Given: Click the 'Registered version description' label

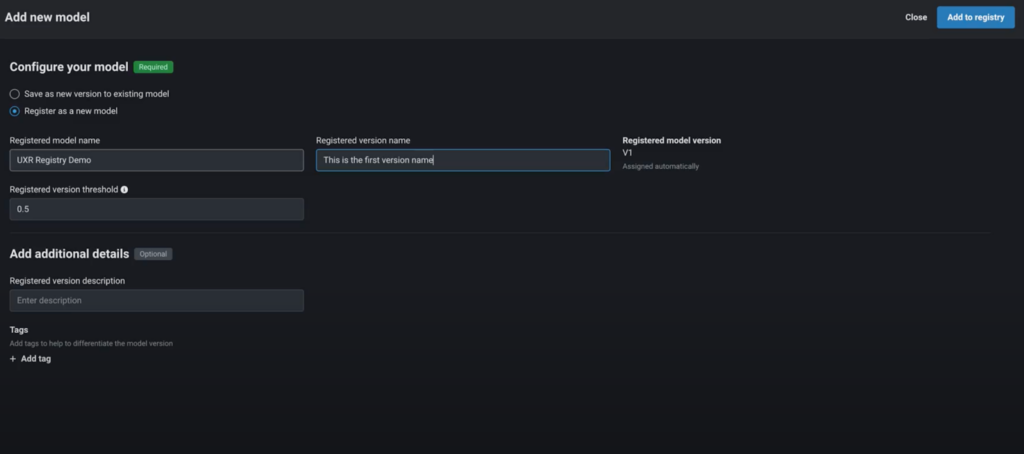Looking at the screenshot, I should 67,280.
